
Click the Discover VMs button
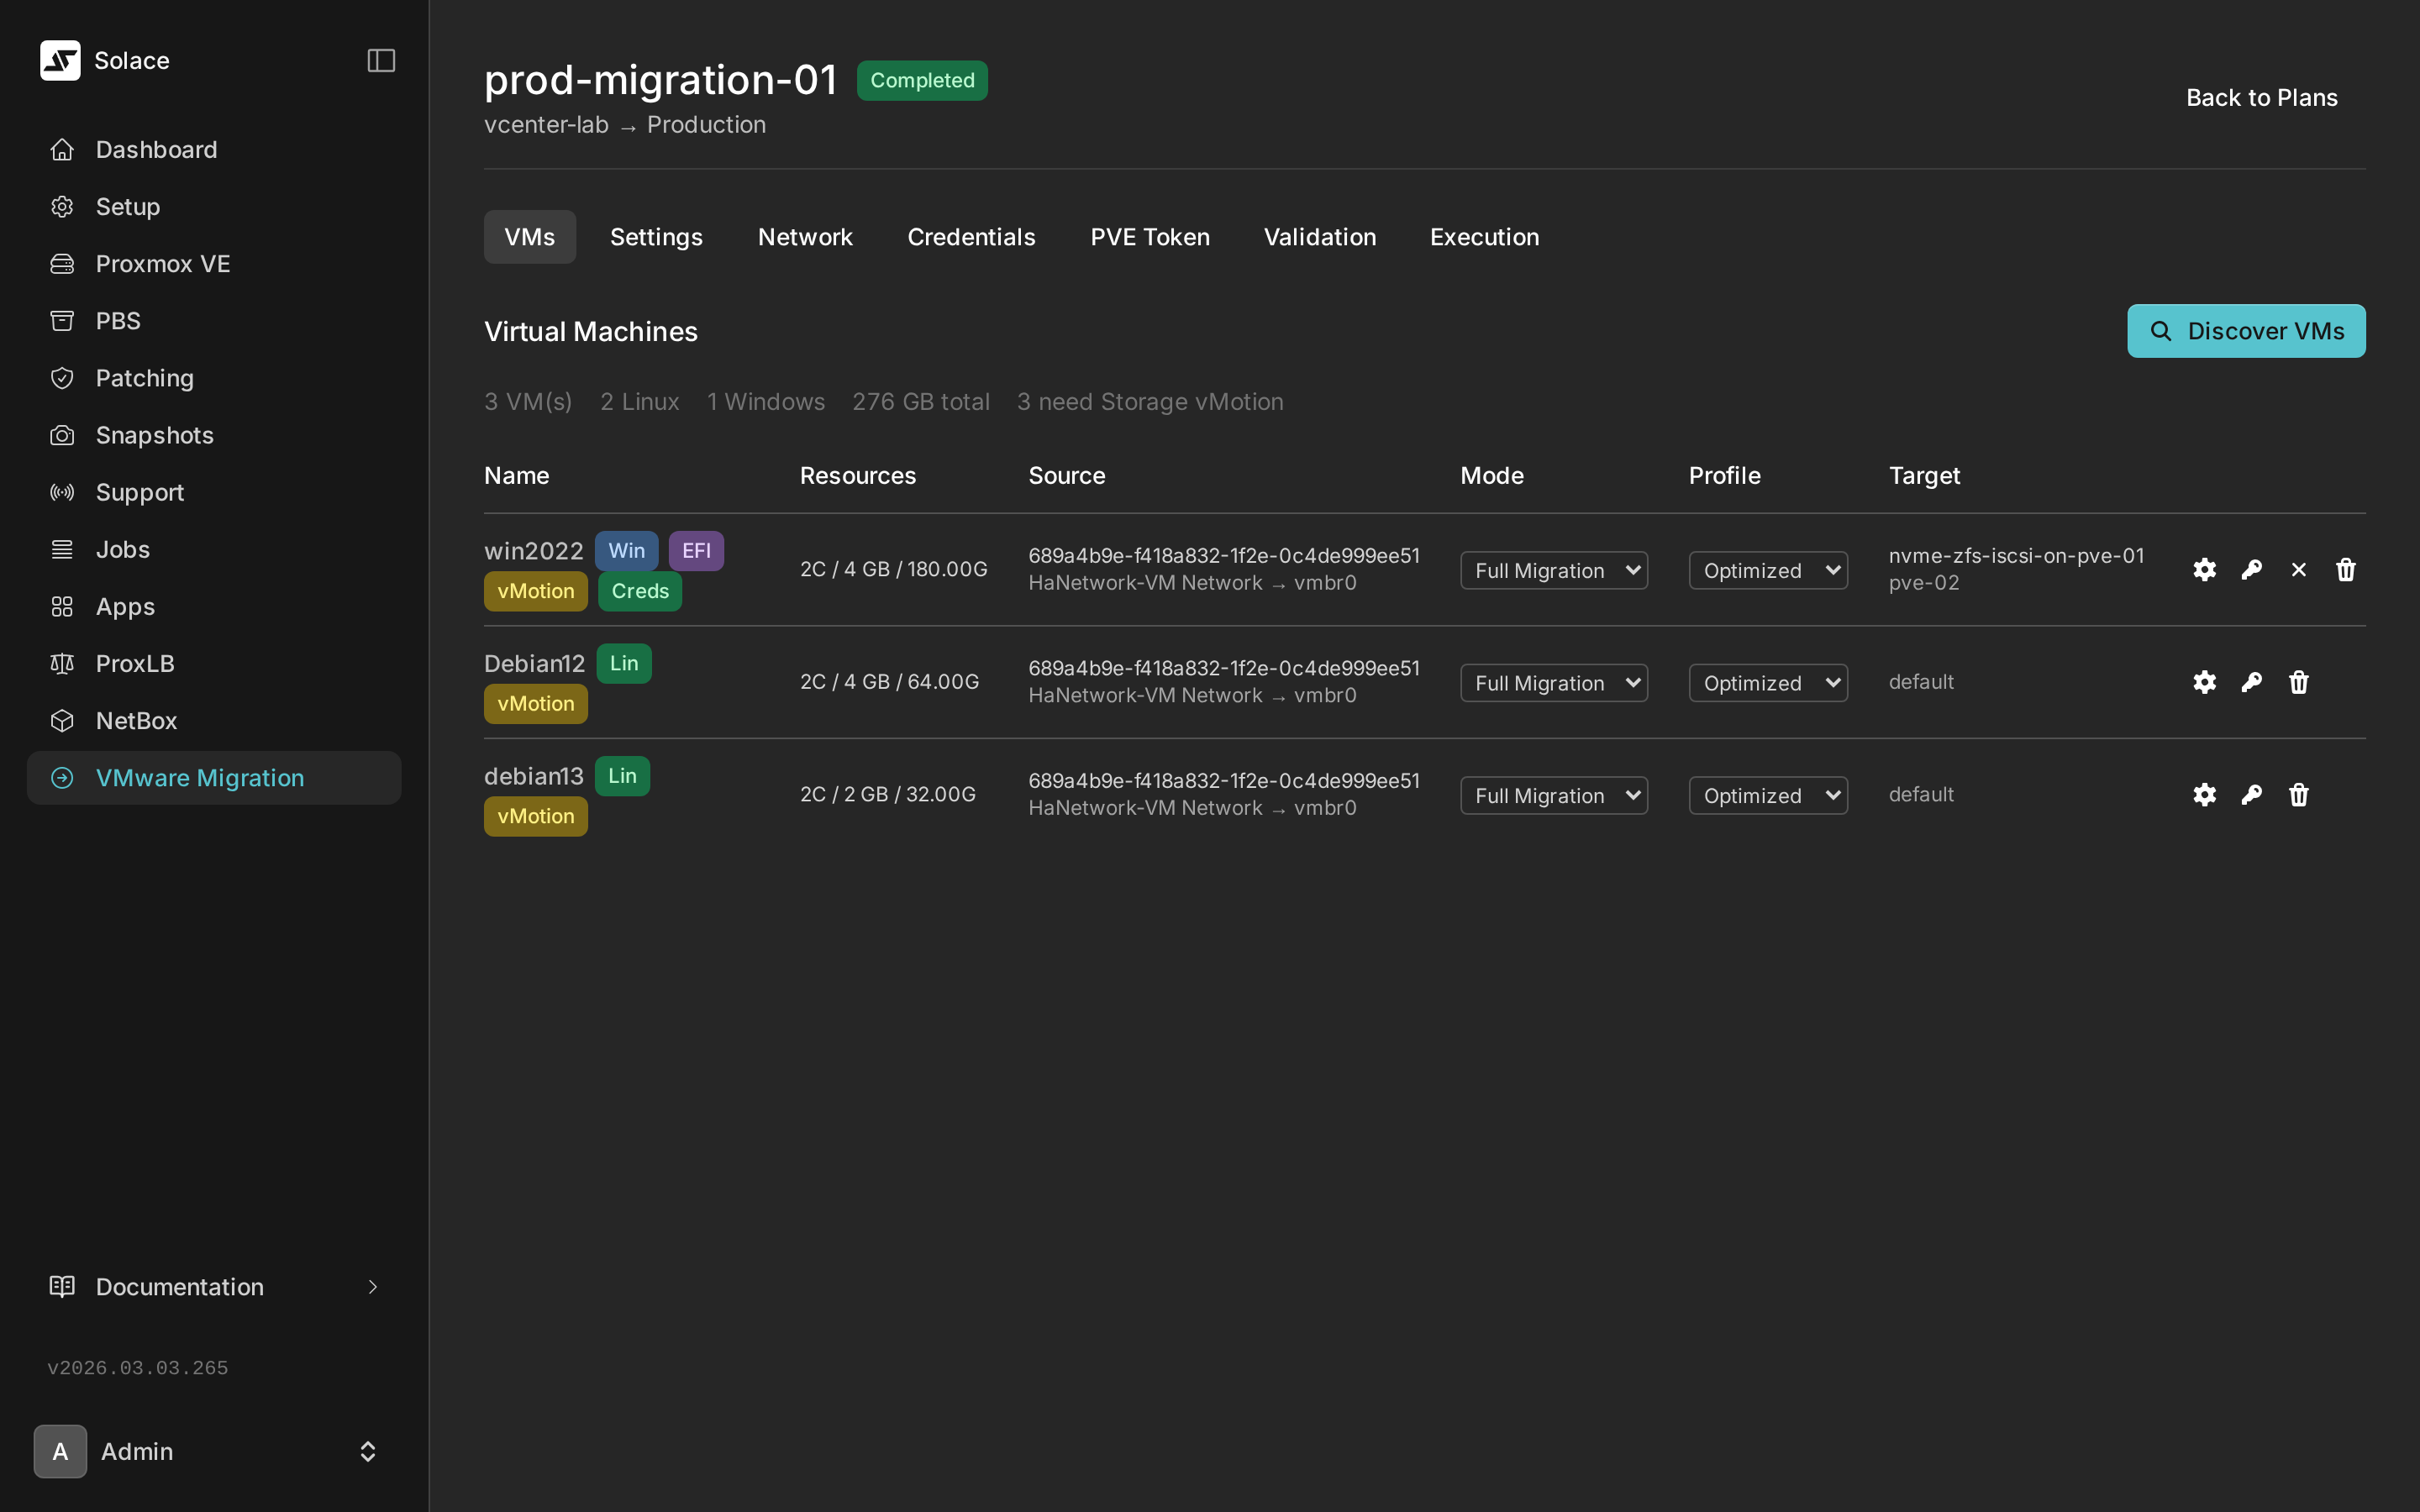click(x=2246, y=330)
